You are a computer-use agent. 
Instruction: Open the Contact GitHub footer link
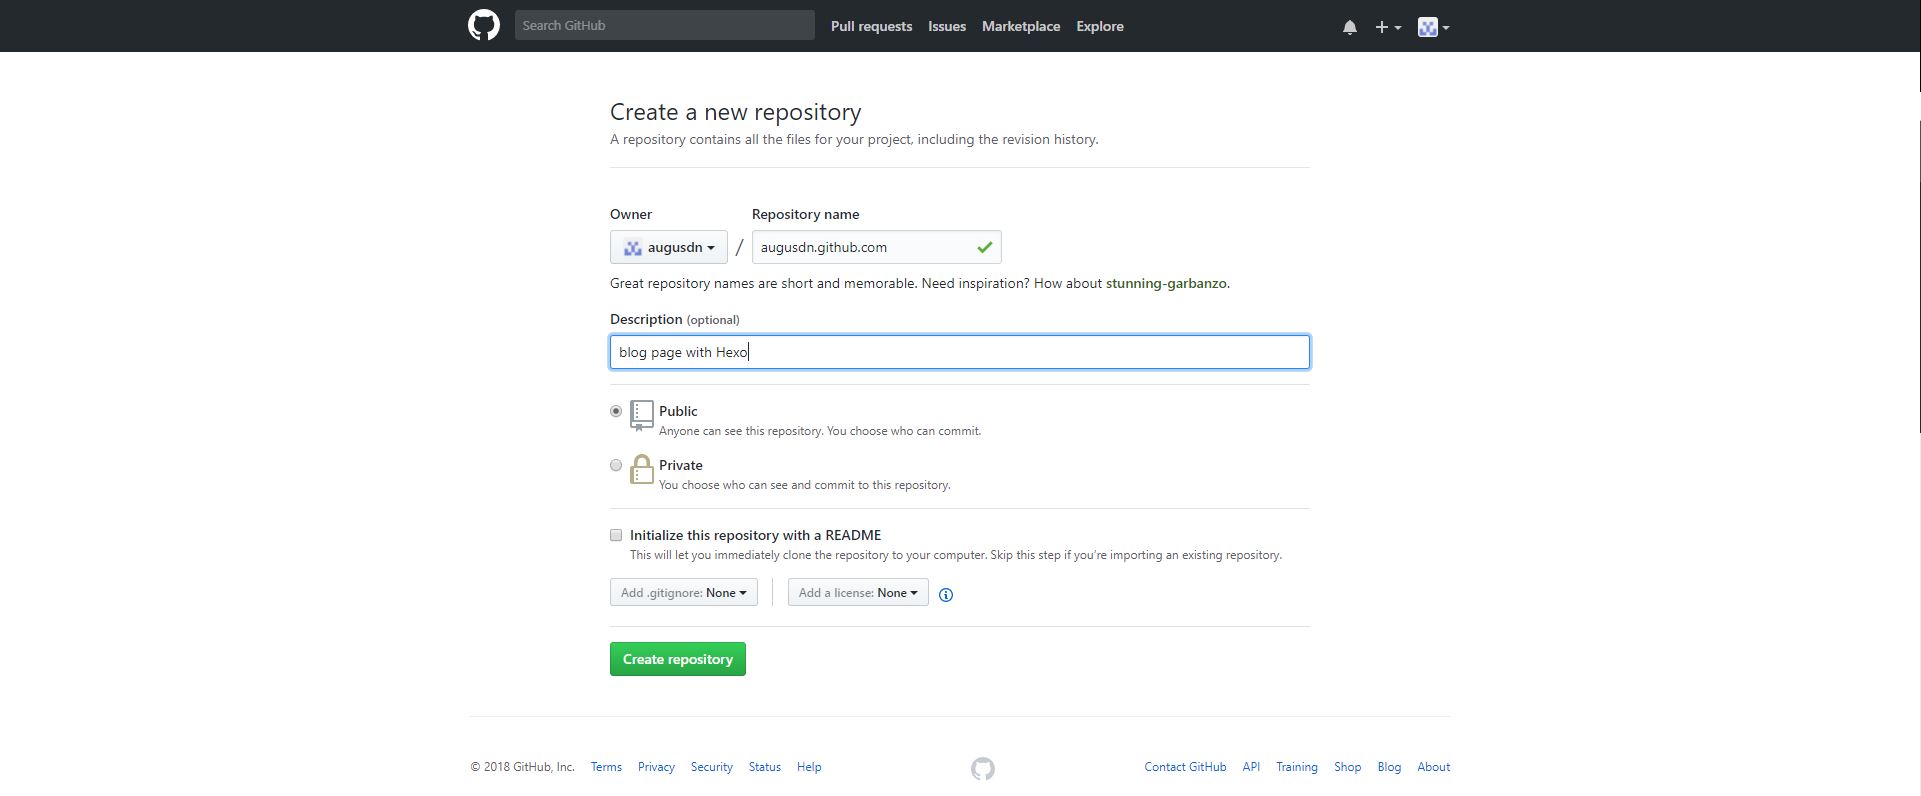(1185, 767)
